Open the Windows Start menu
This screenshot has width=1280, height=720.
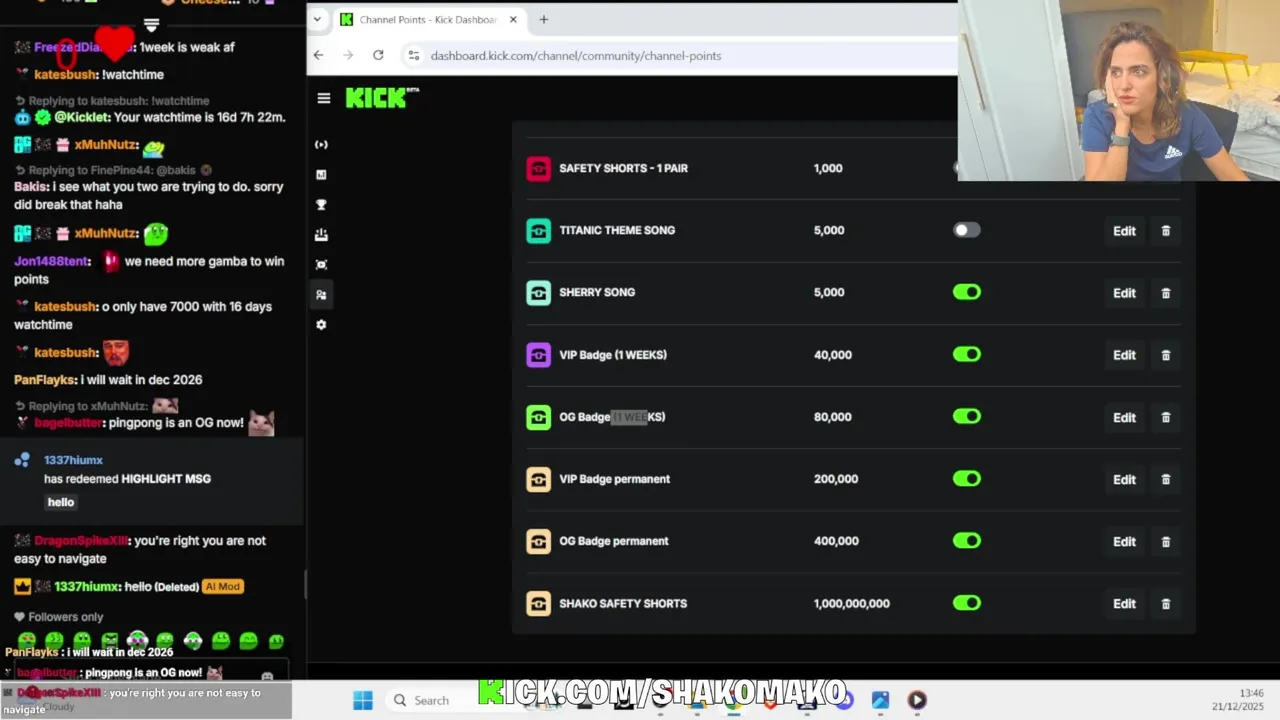pos(363,700)
